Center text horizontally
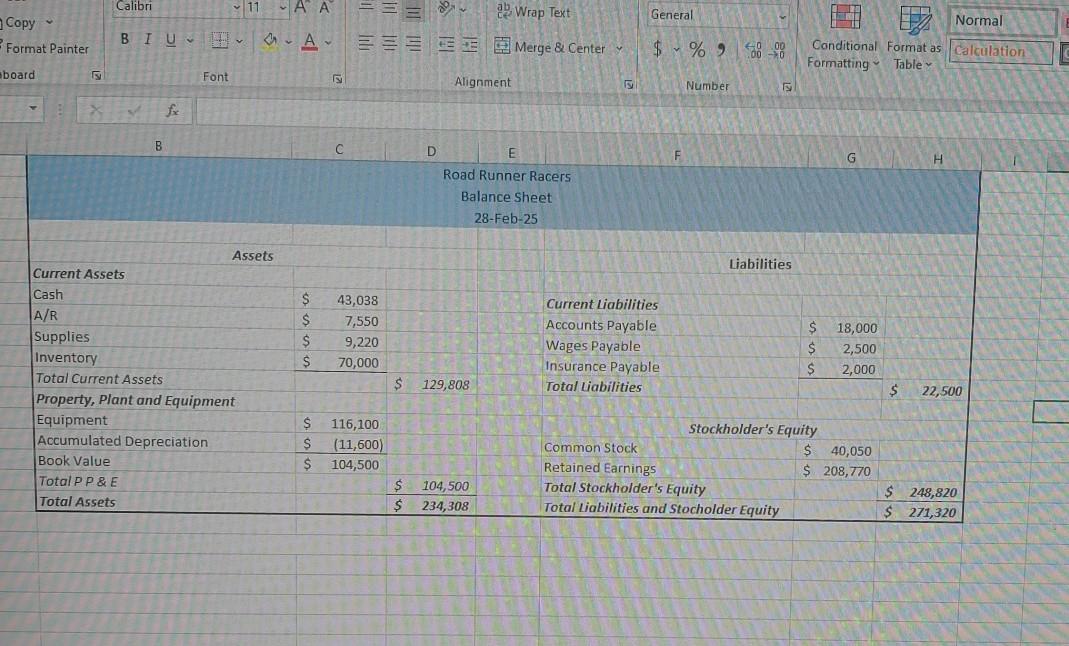 pos(389,44)
